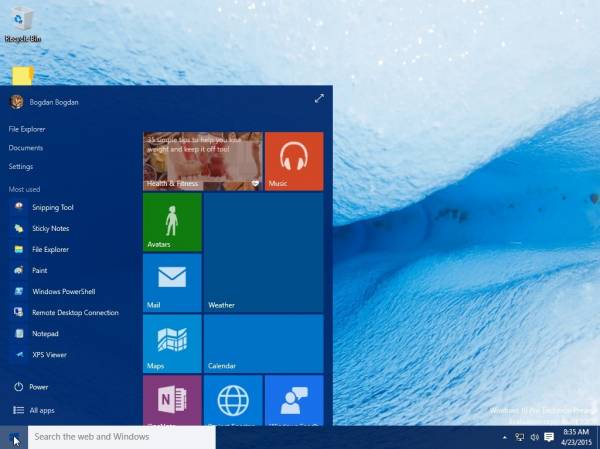Viewport: 600px width, 449px height.
Task: Open the globe browser tile
Action: point(233,400)
